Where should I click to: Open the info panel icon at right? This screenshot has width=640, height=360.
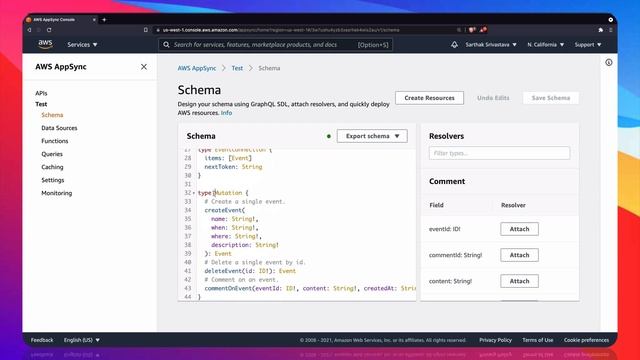609,62
